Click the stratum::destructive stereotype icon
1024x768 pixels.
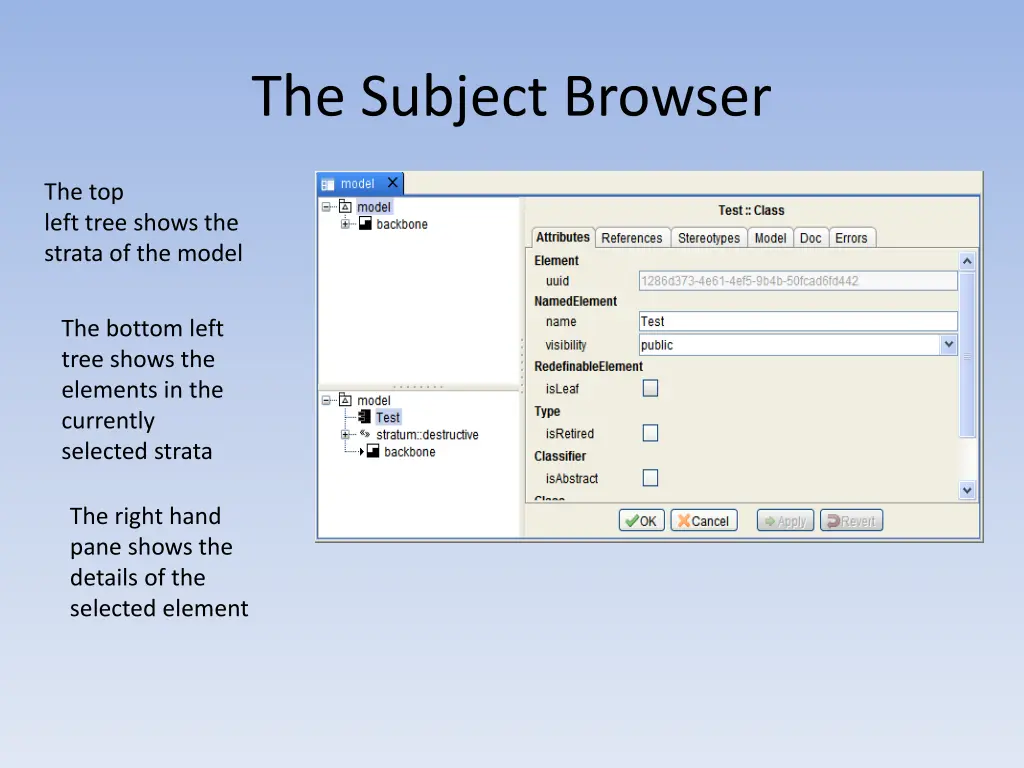coord(365,435)
